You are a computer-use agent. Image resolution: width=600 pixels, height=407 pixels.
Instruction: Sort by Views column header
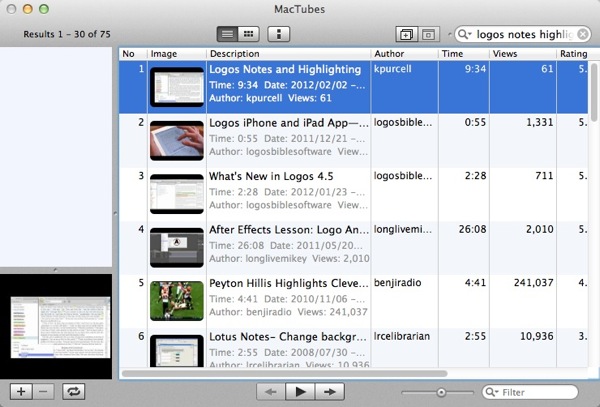click(523, 54)
